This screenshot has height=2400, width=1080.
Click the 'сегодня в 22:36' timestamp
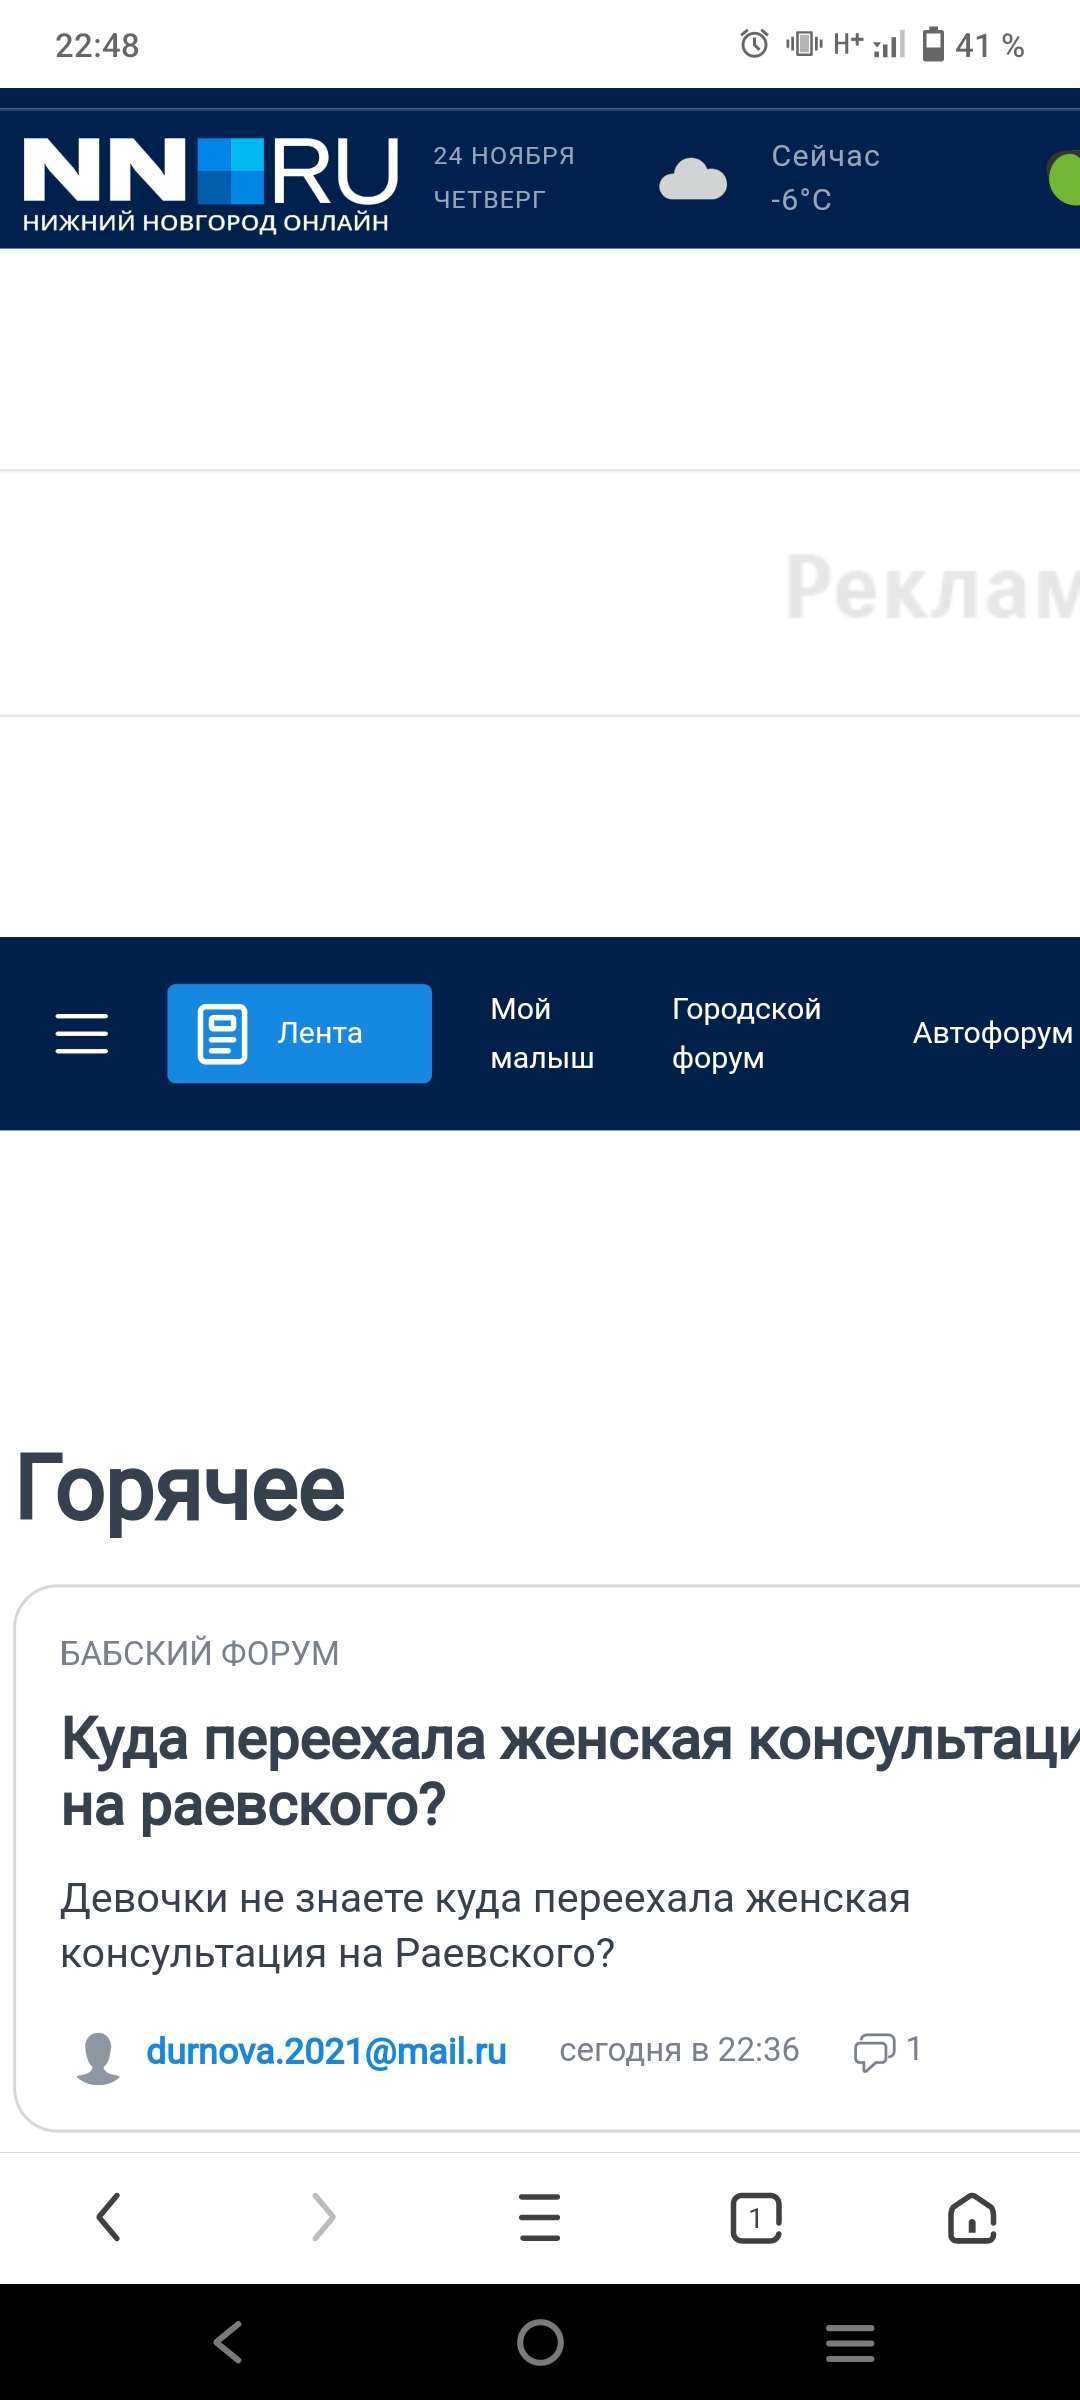[x=679, y=2050]
